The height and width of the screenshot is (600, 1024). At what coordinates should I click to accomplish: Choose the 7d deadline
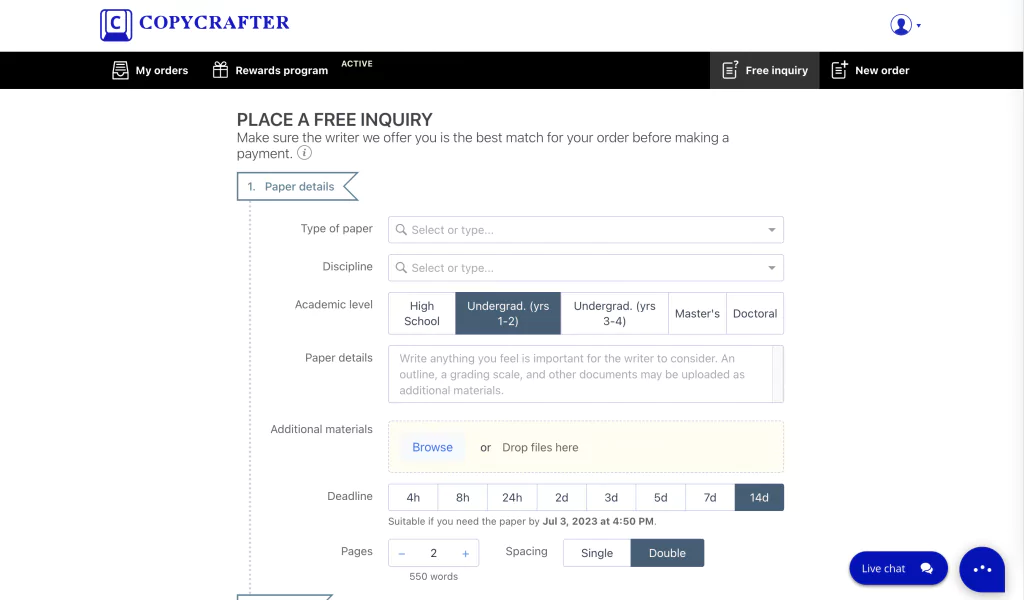tap(710, 497)
